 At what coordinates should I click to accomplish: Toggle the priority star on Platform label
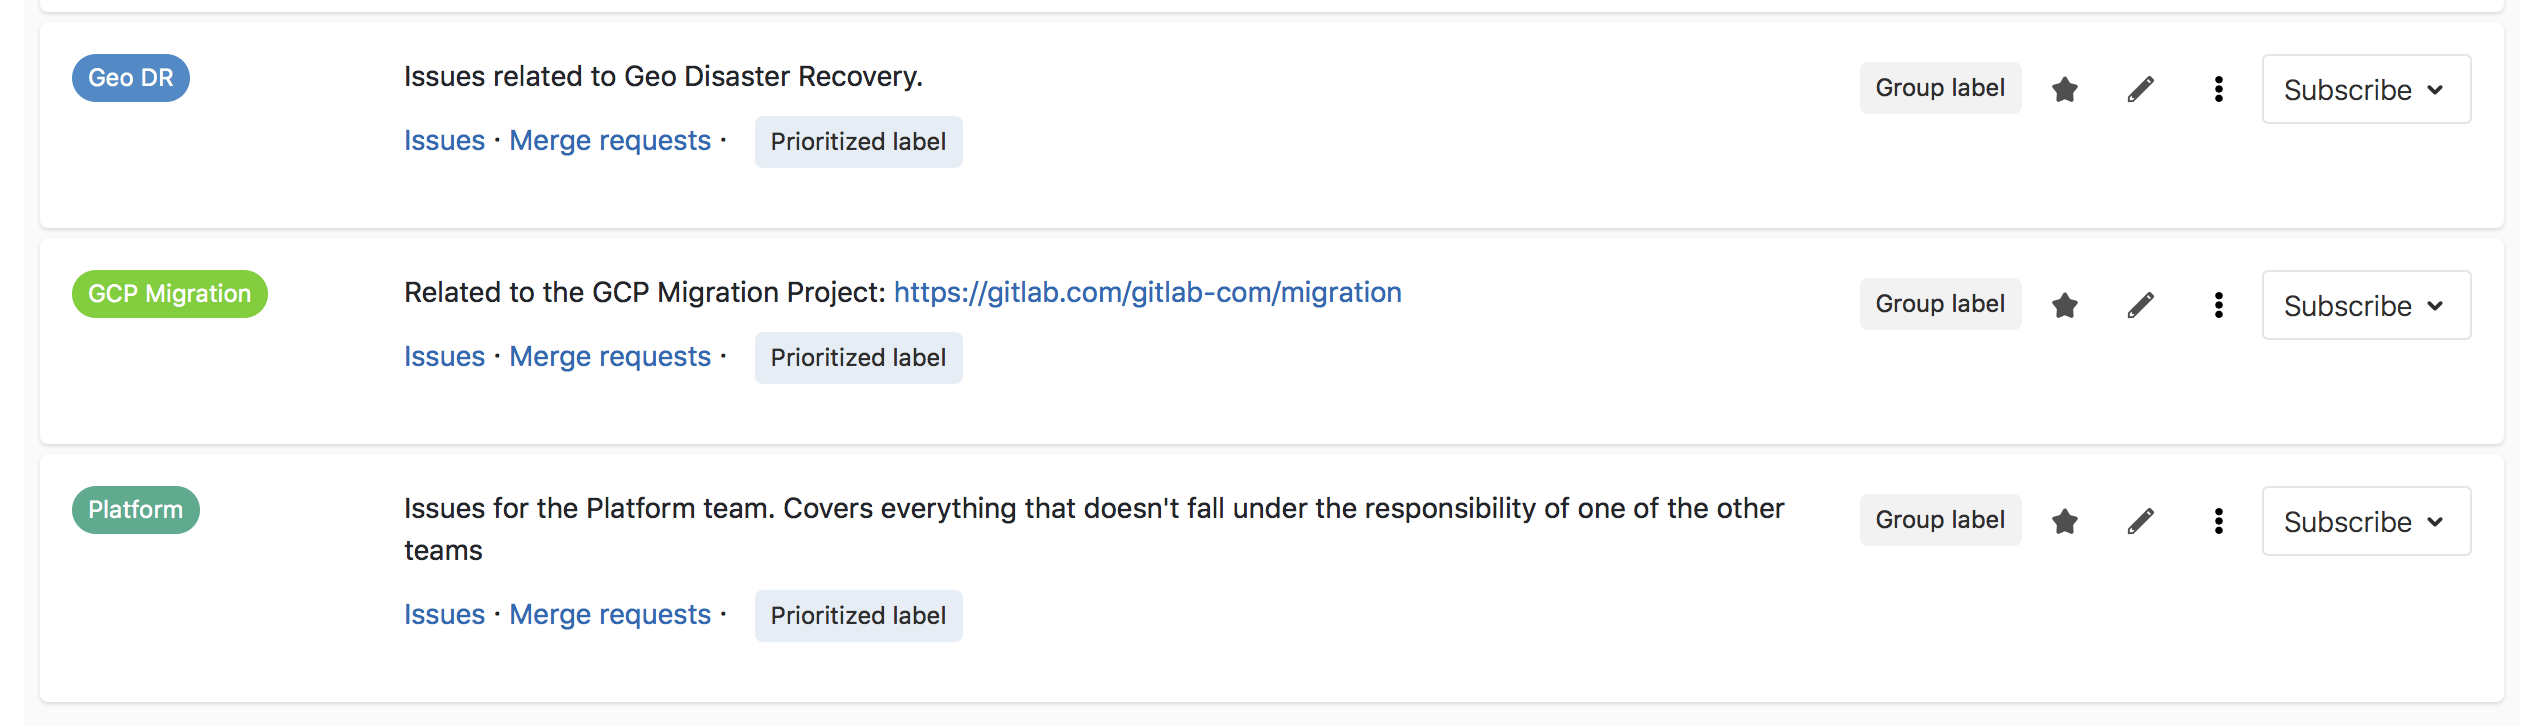[x=2064, y=520]
